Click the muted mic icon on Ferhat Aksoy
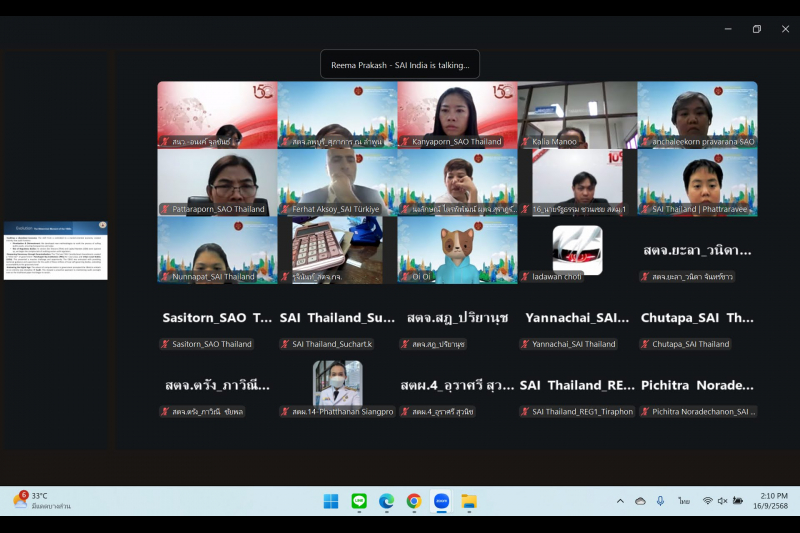800x533 pixels. click(x=286, y=210)
